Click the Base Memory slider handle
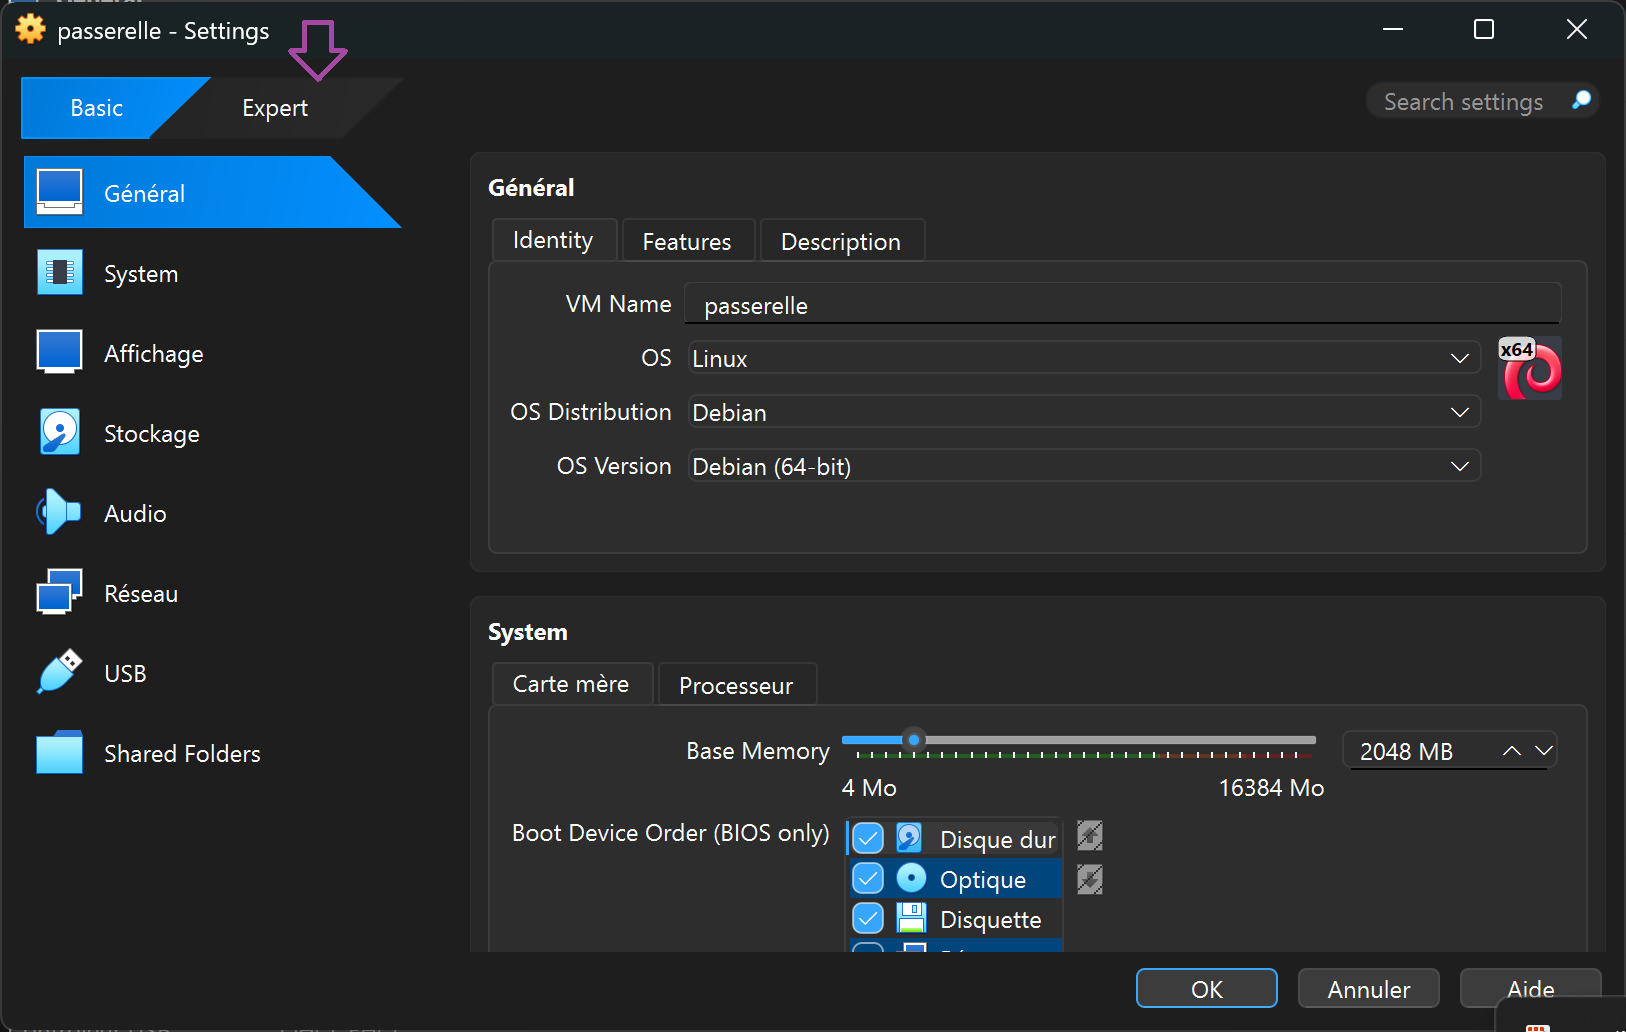 click(913, 740)
